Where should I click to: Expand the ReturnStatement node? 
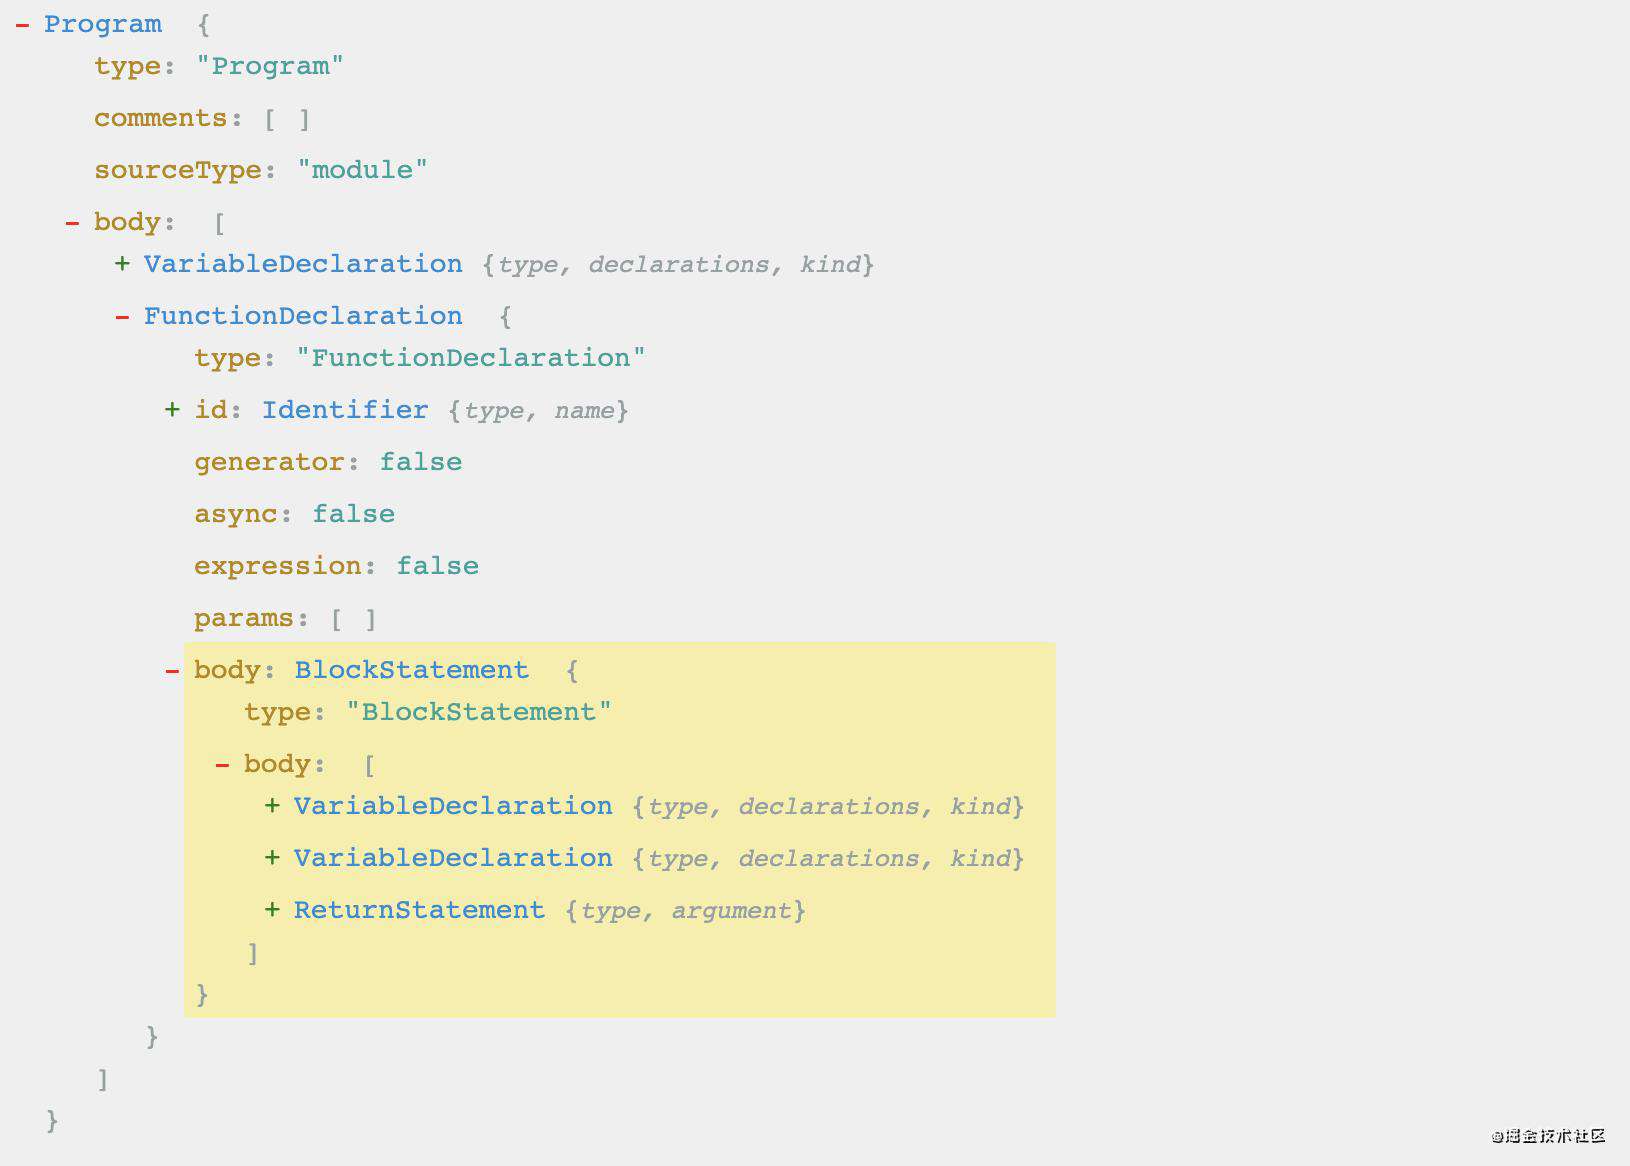click(x=272, y=910)
